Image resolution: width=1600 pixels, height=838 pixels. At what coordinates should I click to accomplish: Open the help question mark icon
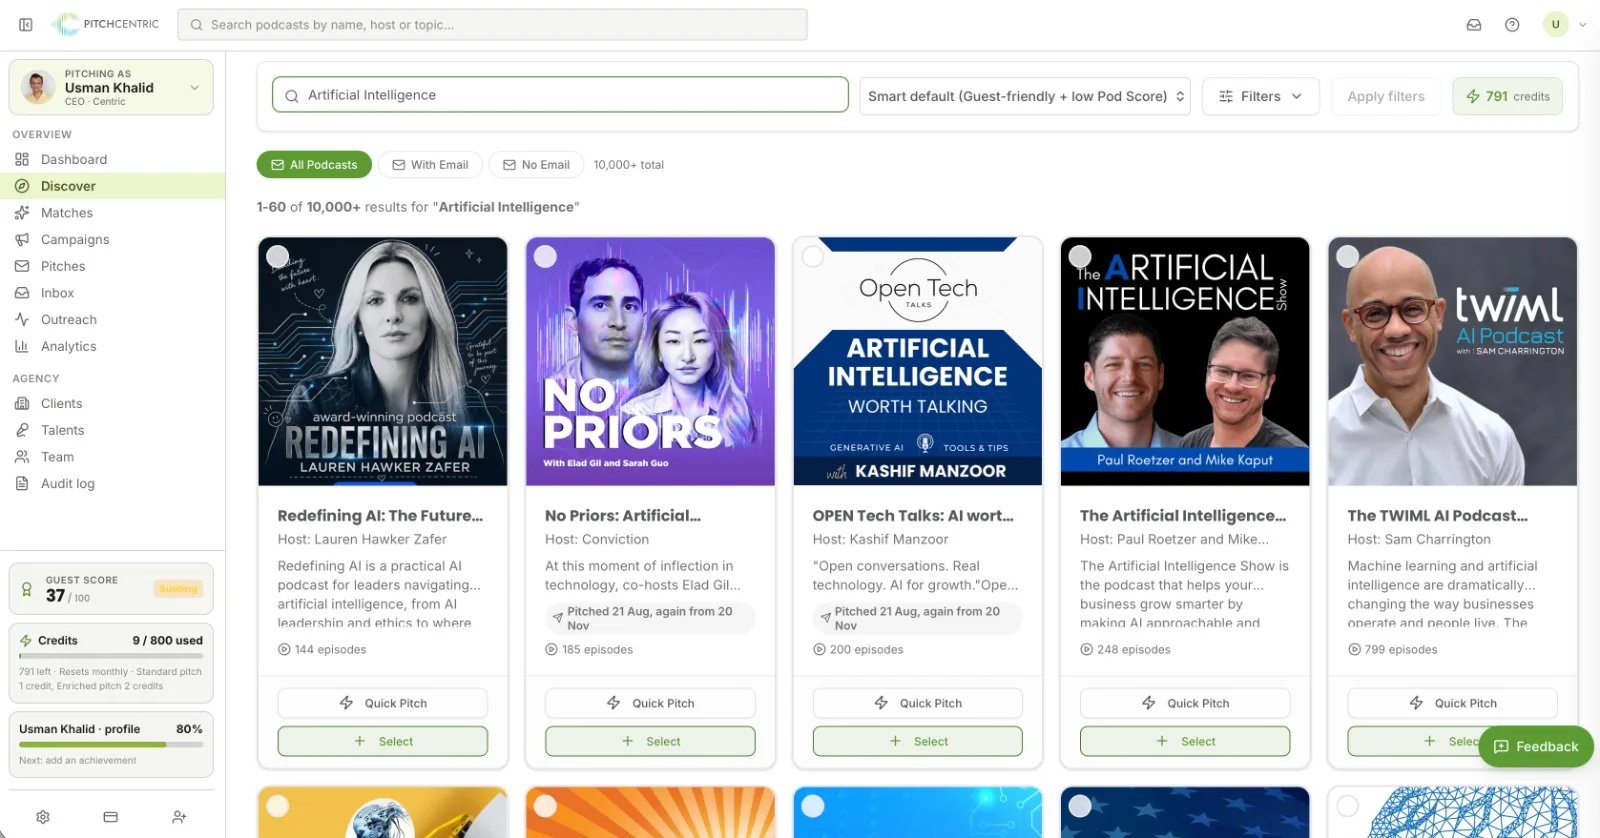click(x=1512, y=25)
